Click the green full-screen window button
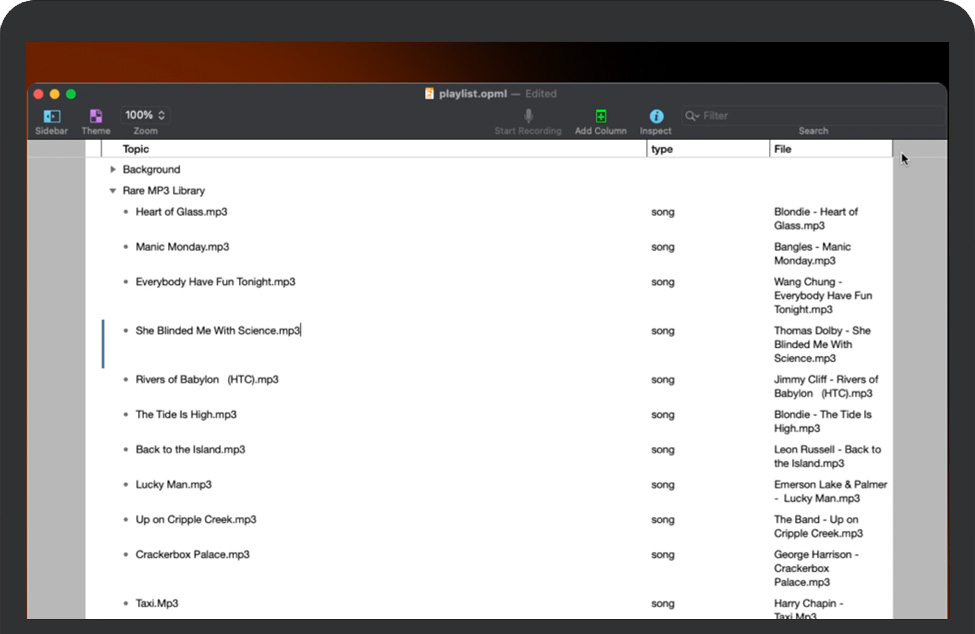The width and height of the screenshot is (975, 634). point(71,94)
